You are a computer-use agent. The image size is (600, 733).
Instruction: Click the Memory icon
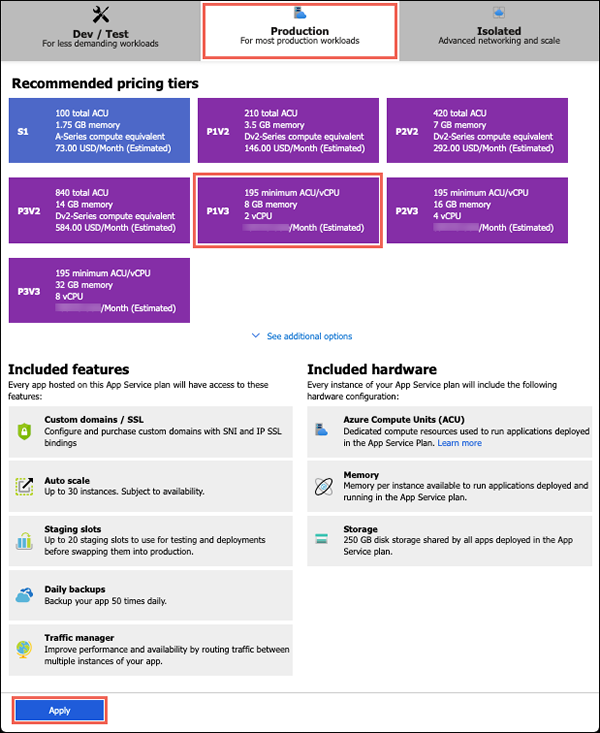[x=322, y=486]
